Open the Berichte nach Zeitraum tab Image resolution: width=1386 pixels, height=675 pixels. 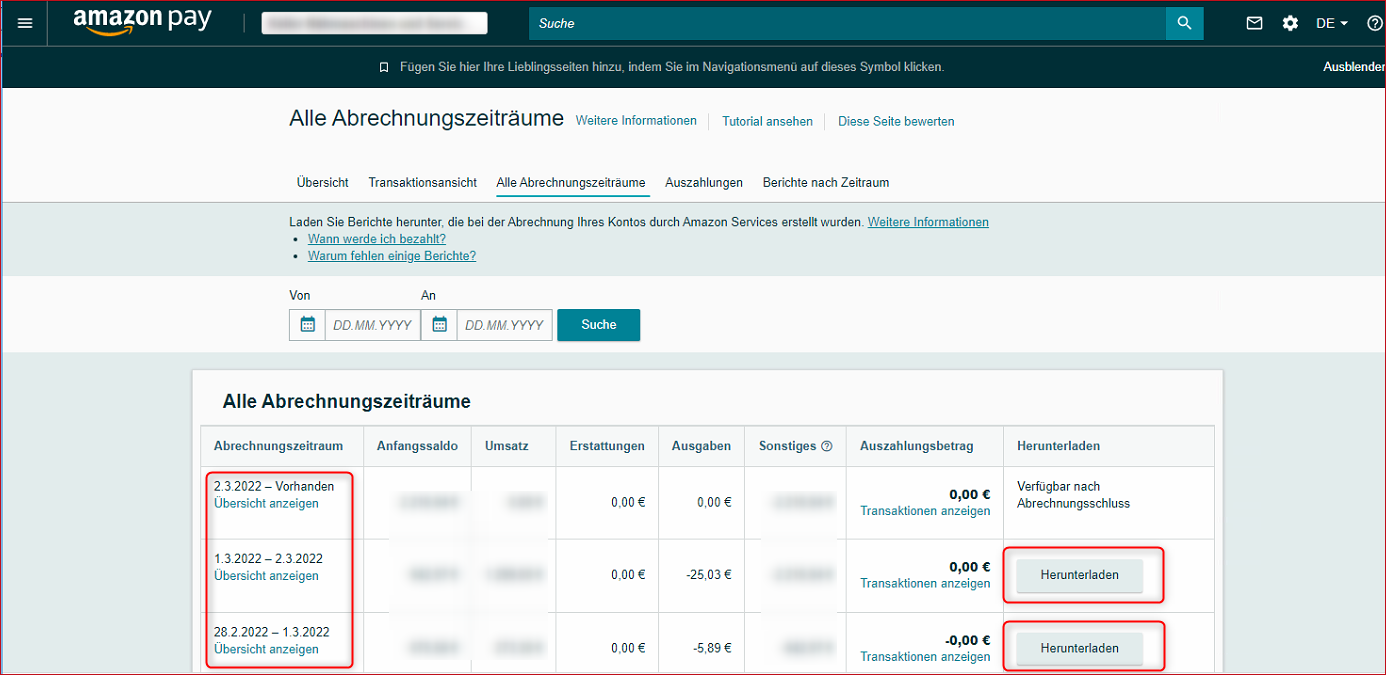pyautogui.click(x=825, y=183)
